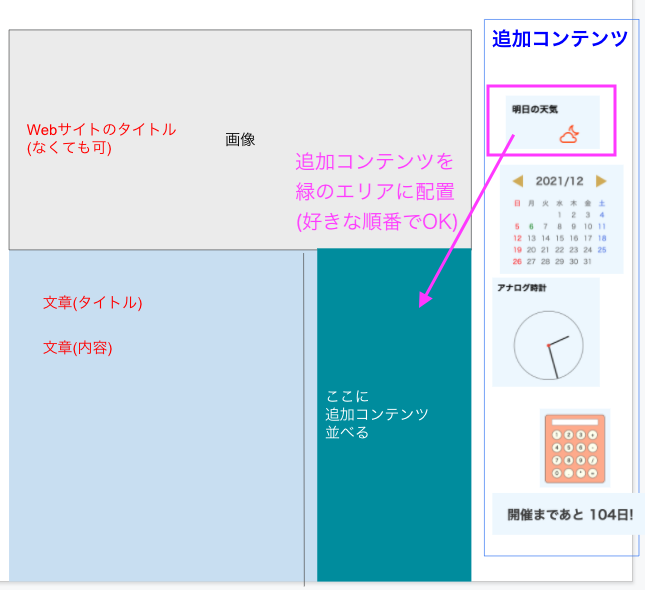Click the calendar next month arrow
Viewport: 645px width, 590px height.
coord(601,181)
